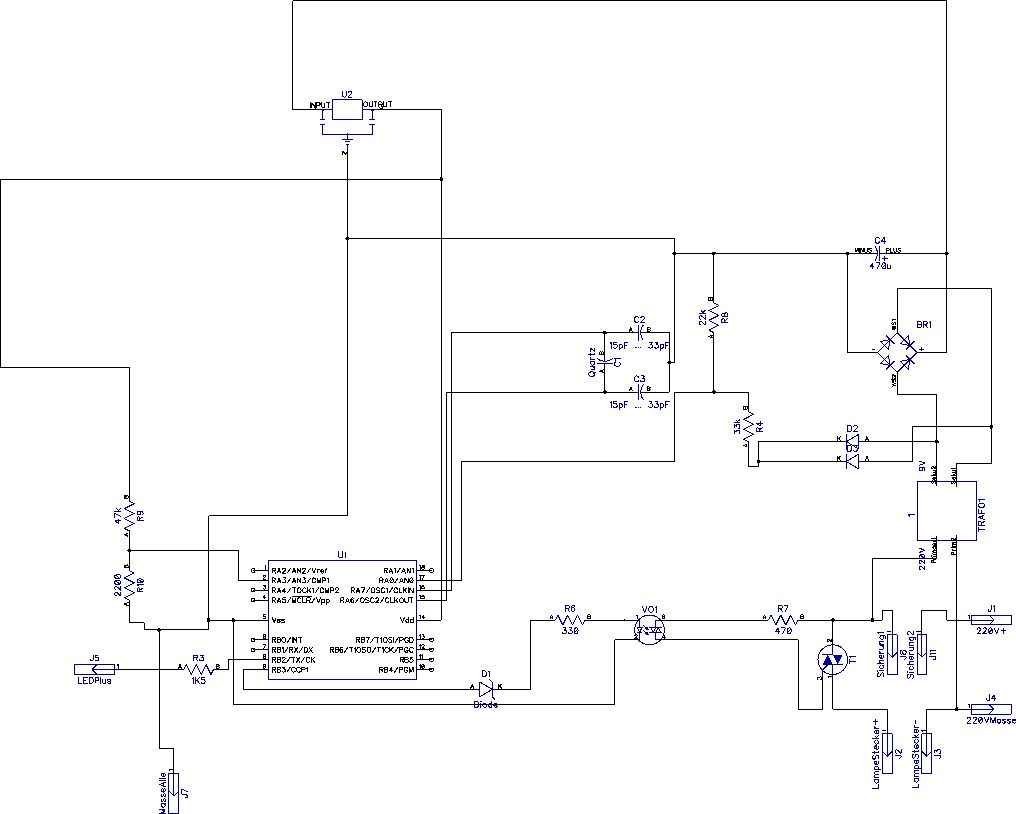Click the '2200' resistor value text
This screenshot has height=814, width=1016.
click(117, 585)
